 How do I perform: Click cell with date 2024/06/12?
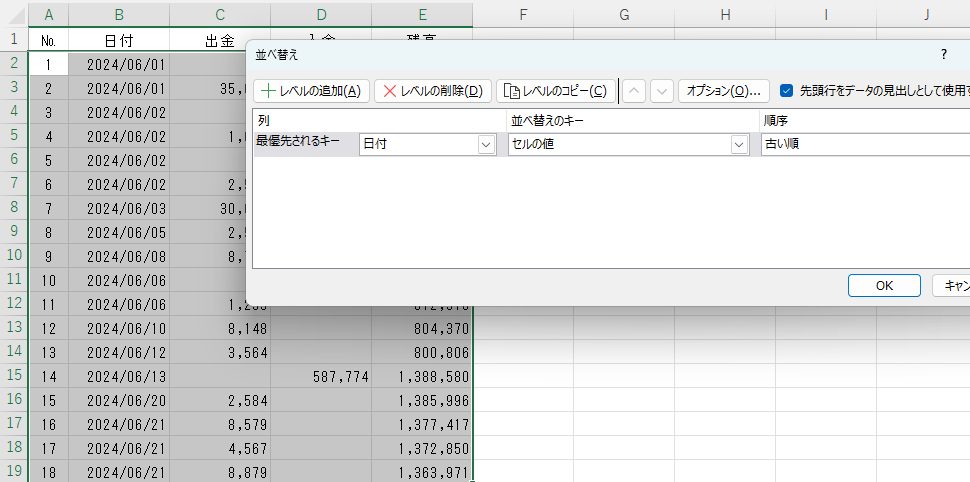pos(119,352)
